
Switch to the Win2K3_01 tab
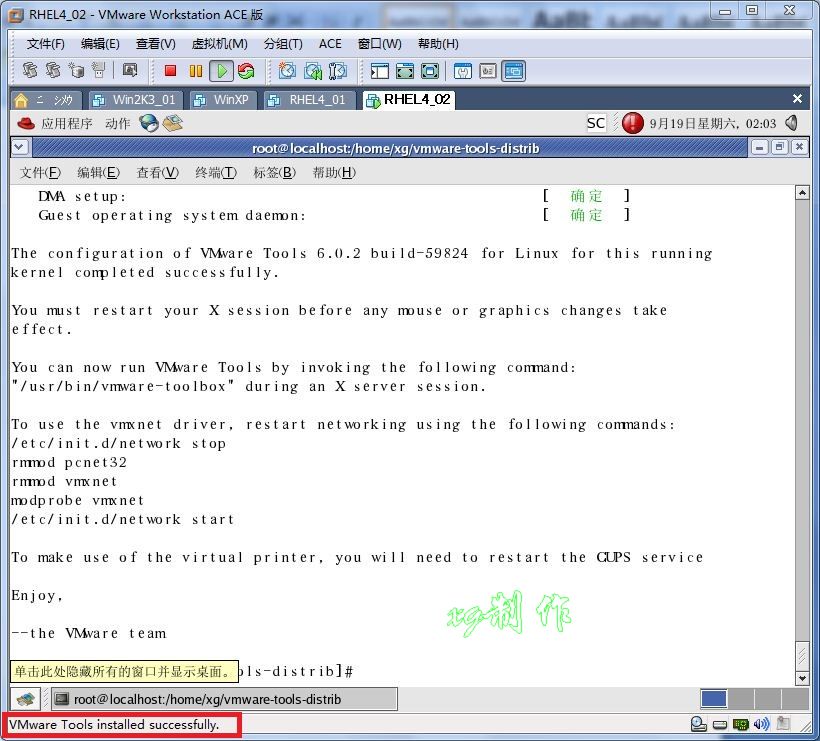[135, 100]
